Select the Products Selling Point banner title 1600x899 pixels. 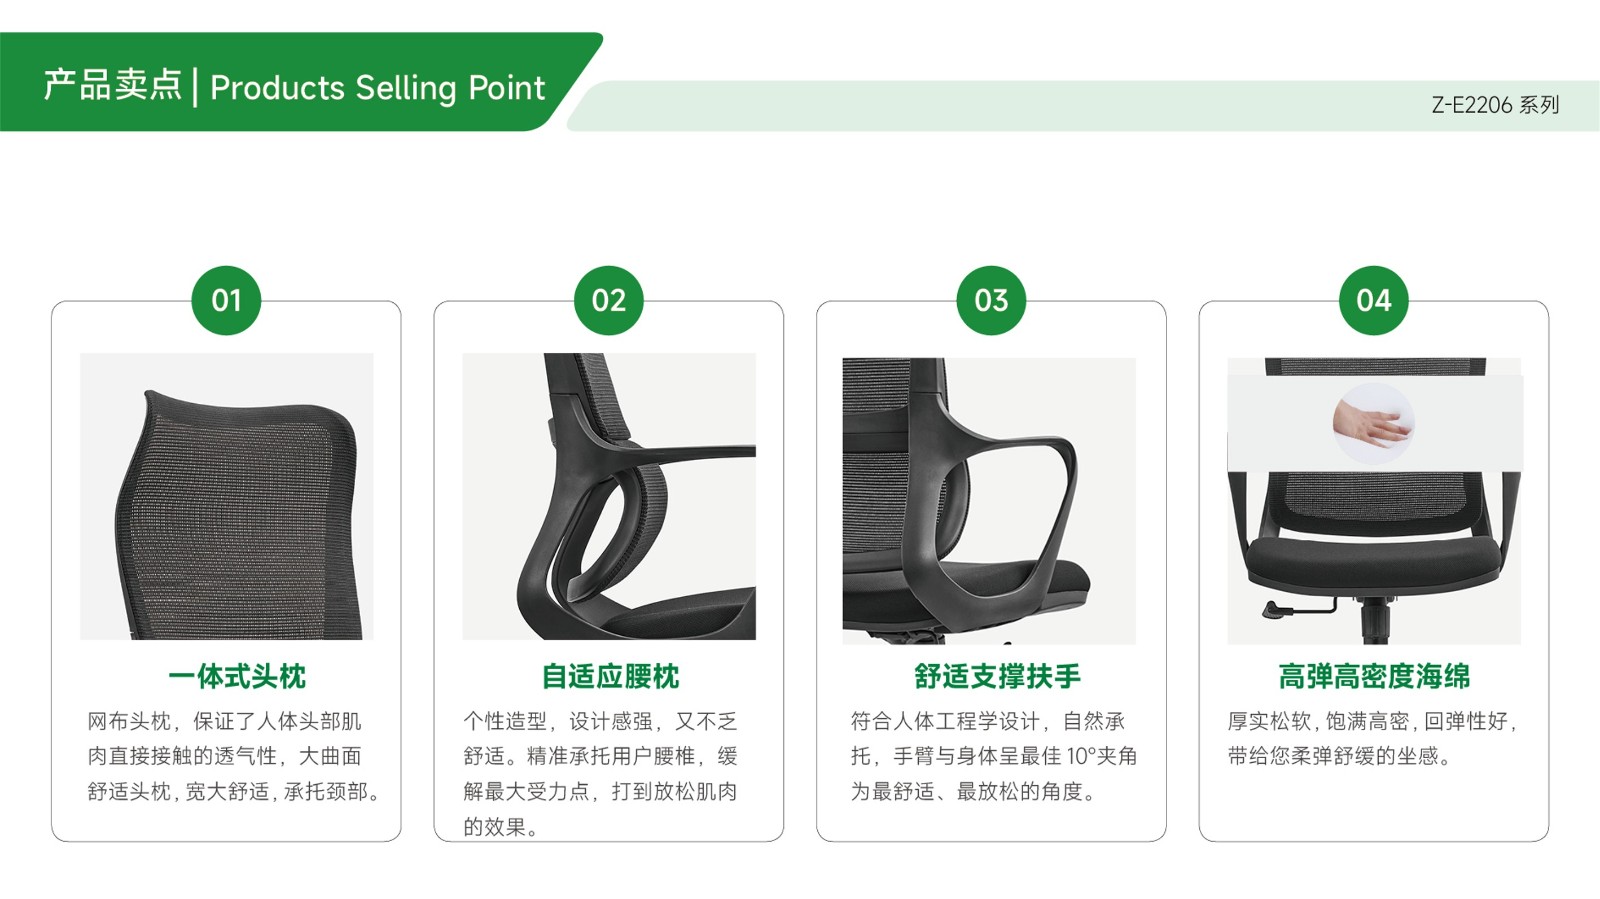click(x=378, y=88)
